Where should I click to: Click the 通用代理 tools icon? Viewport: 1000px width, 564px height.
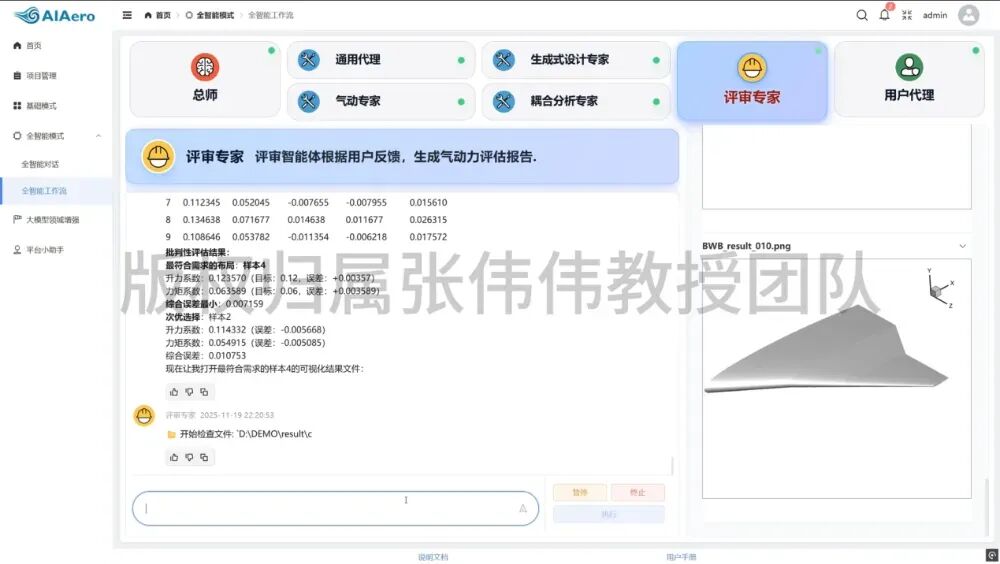point(309,60)
